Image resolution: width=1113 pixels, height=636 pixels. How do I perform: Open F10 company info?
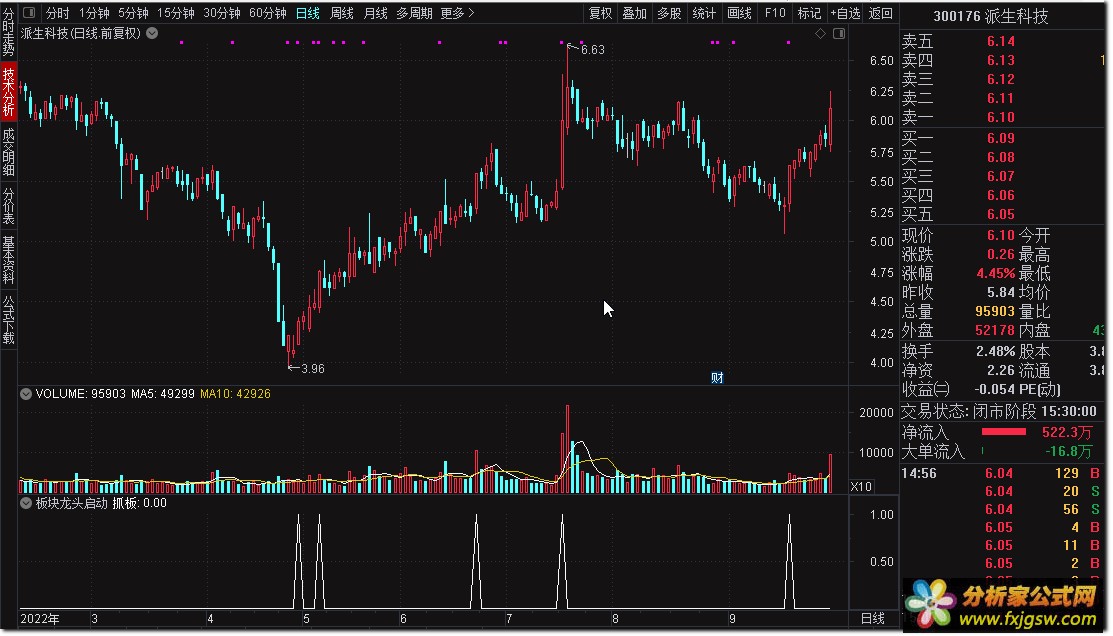point(775,13)
